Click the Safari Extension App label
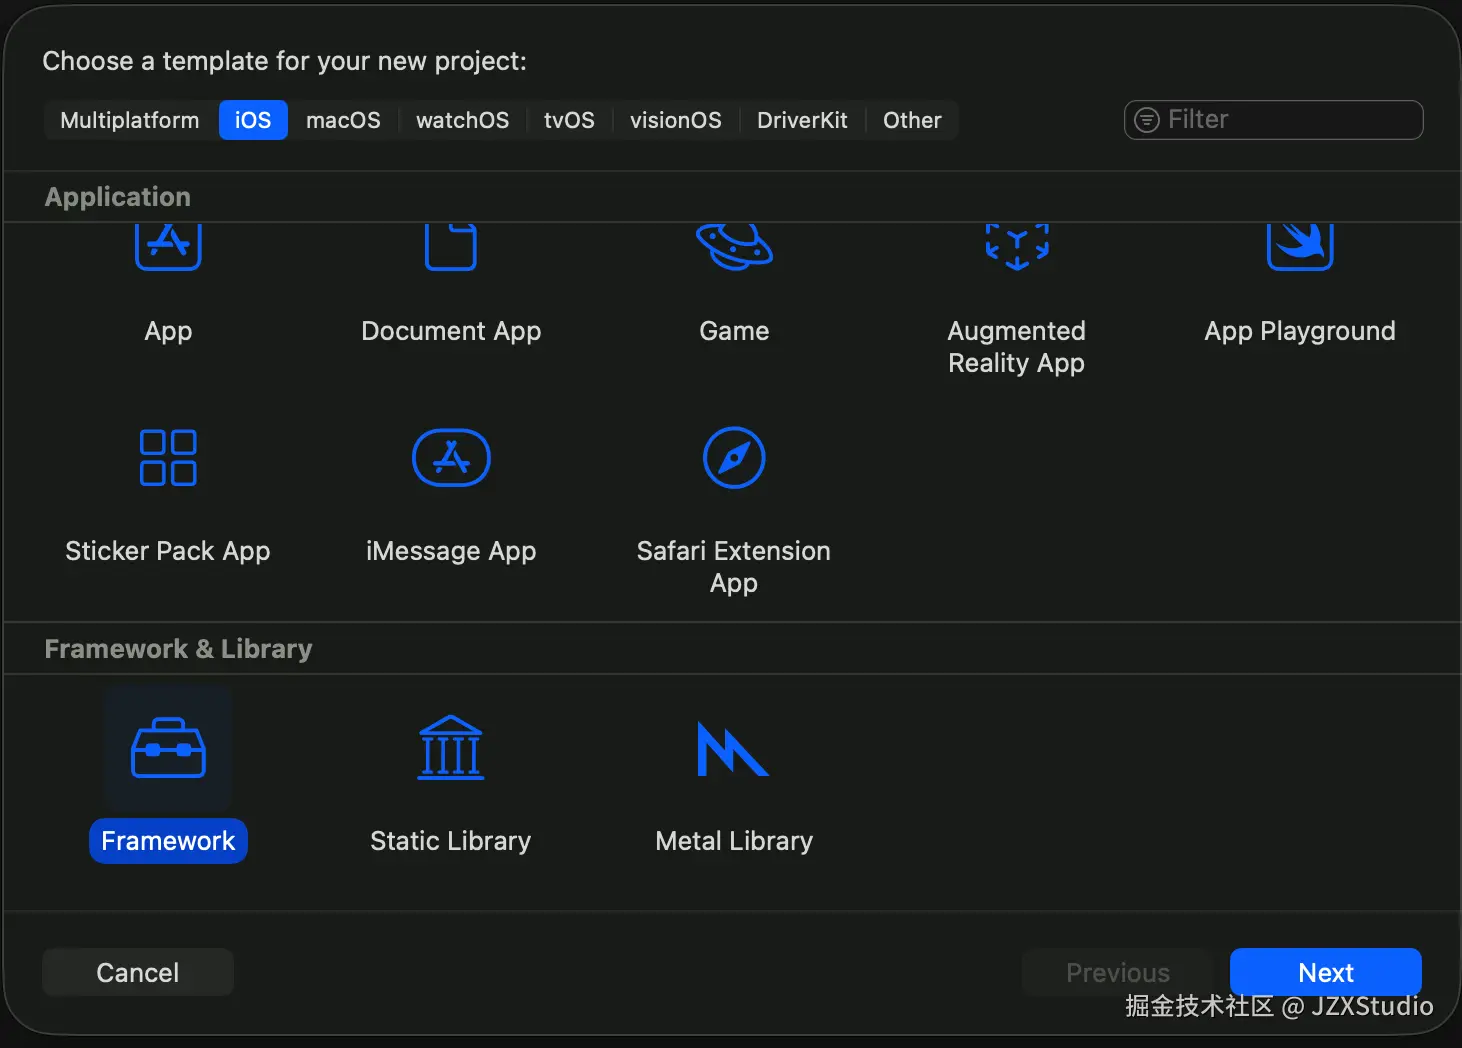Image resolution: width=1462 pixels, height=1048 pixels. click(734, 567)
